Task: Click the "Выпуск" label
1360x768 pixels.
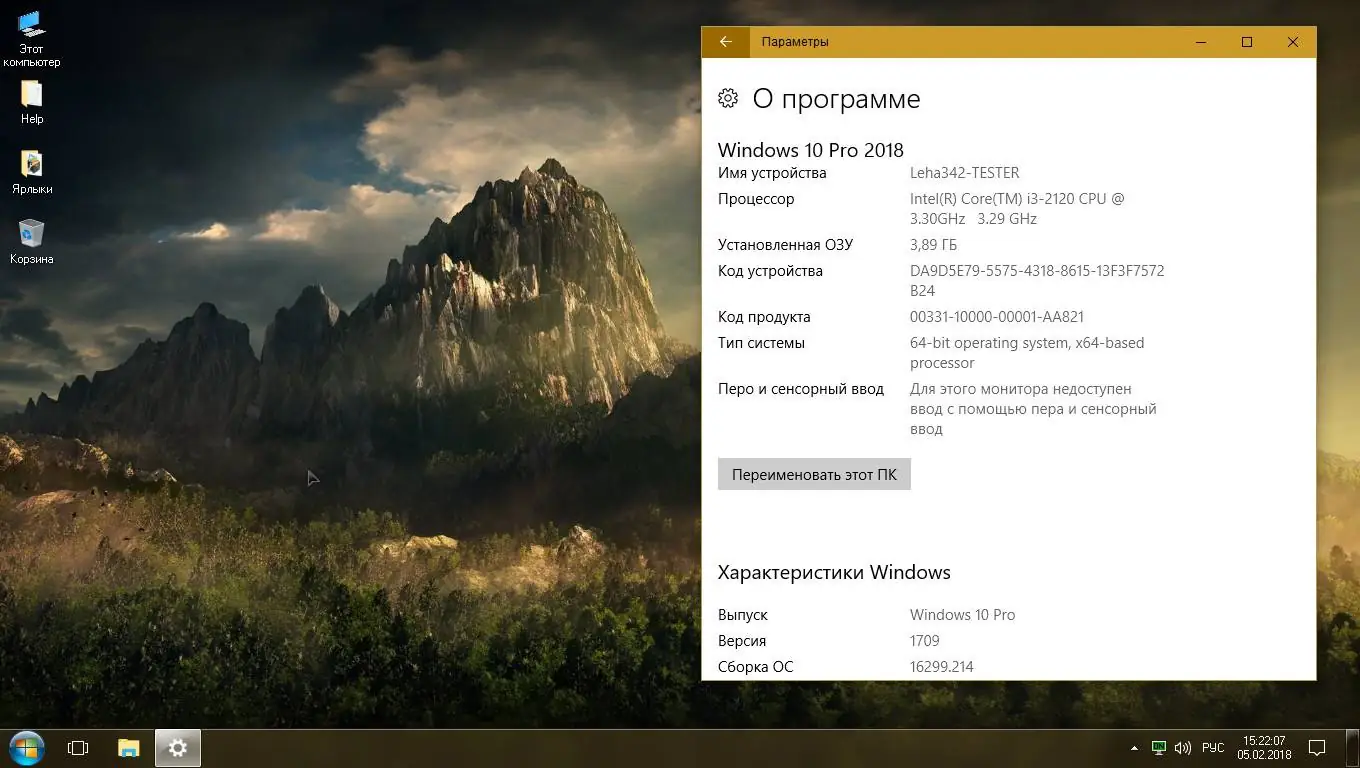Action: [x=743, y=615]
